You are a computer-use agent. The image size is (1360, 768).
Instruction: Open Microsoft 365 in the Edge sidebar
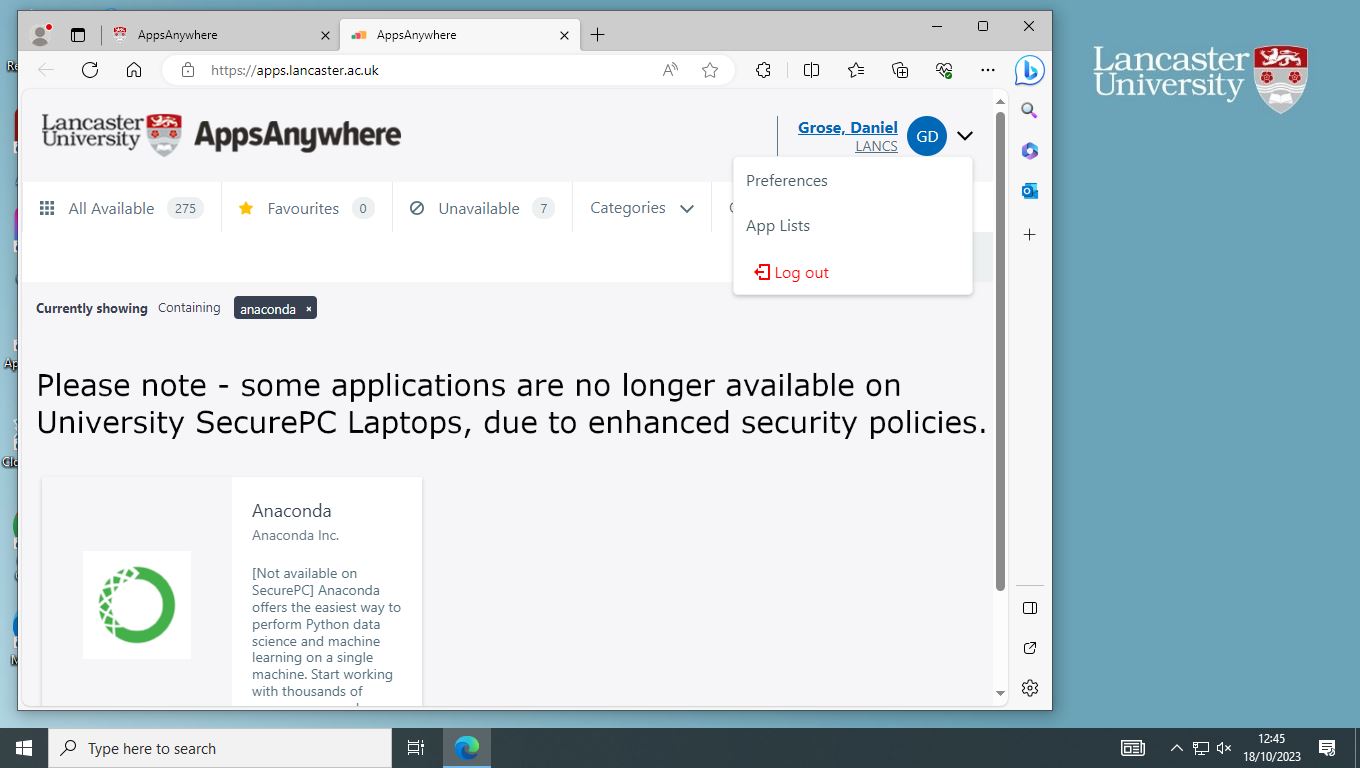pyautogui.click(x=1029, y=150)
